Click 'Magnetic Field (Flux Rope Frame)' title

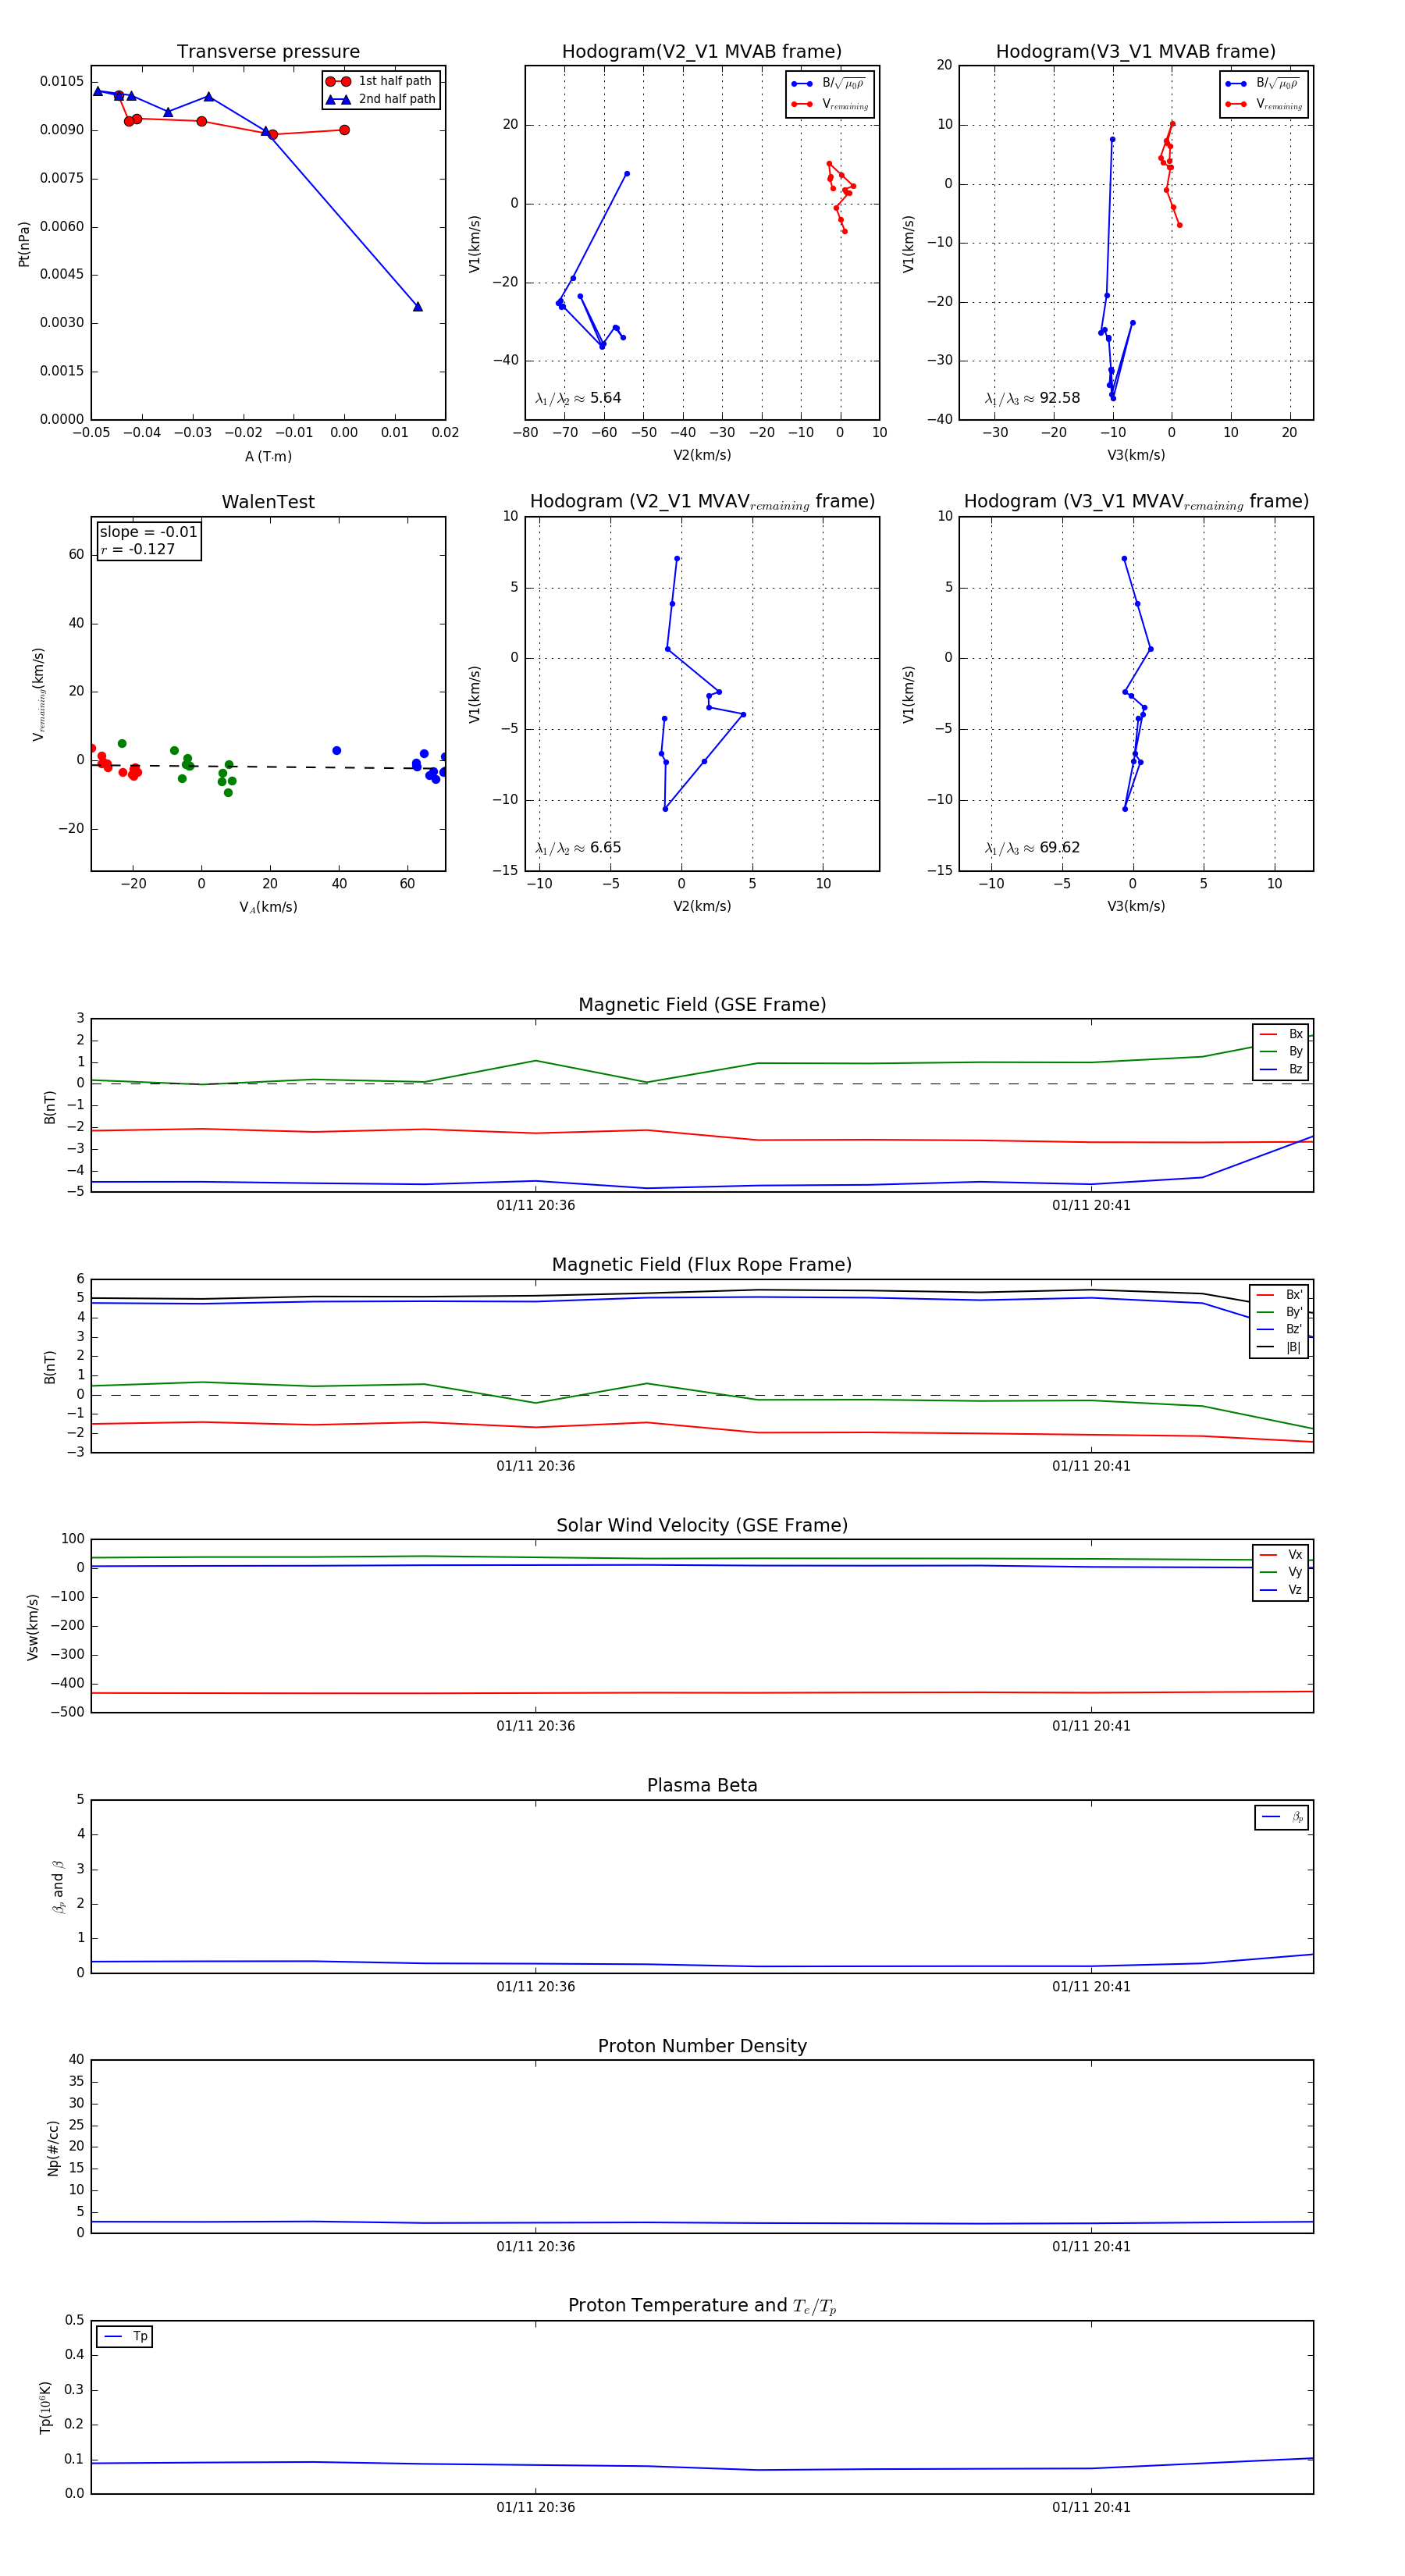point(702,1265)
